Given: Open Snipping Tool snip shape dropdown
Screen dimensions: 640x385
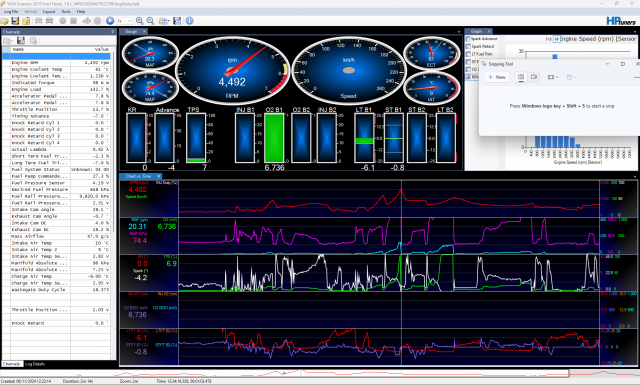Looking at the screenshot, I should pos(553,77).
